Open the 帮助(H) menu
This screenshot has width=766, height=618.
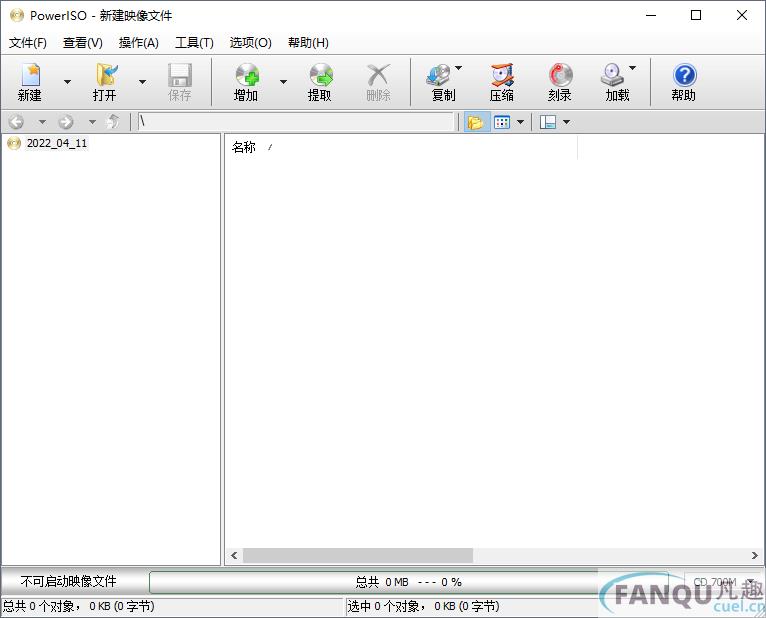pos(308,43)
